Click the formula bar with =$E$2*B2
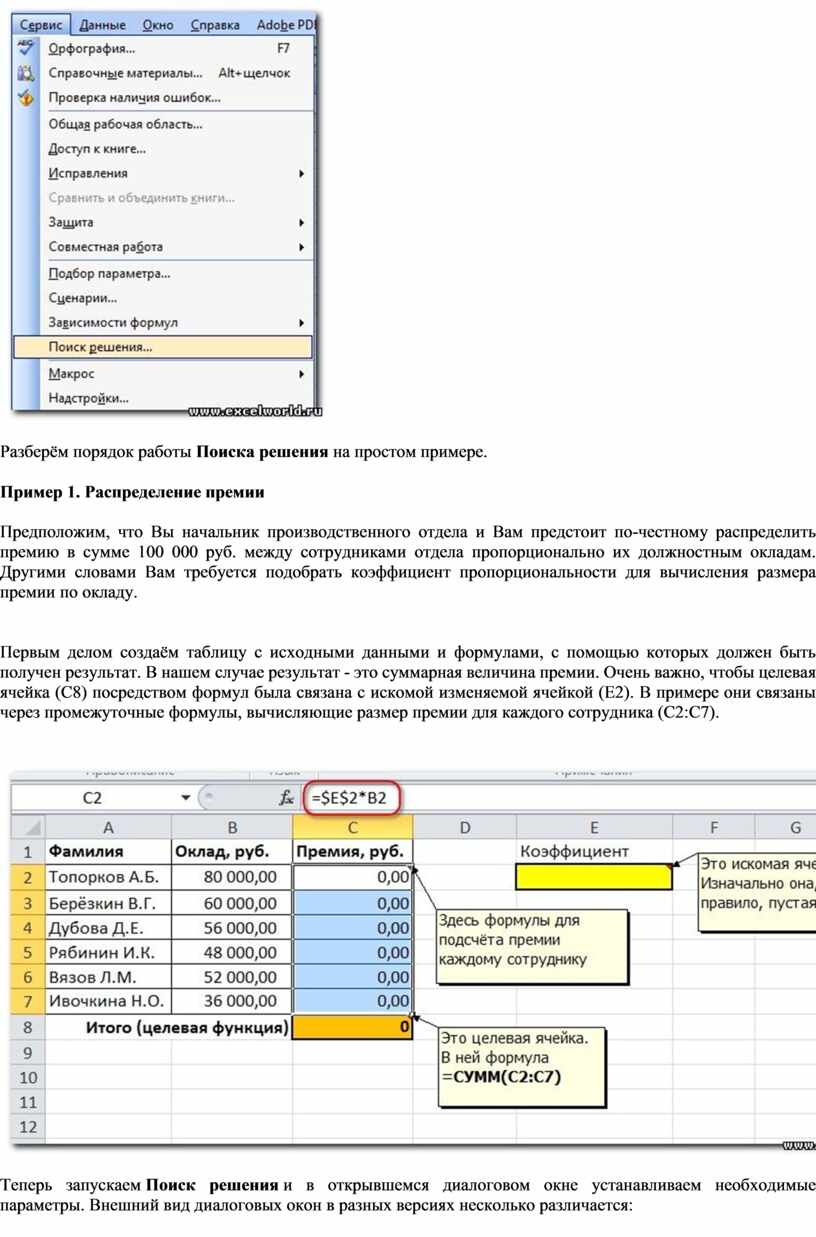 [560, 798]
